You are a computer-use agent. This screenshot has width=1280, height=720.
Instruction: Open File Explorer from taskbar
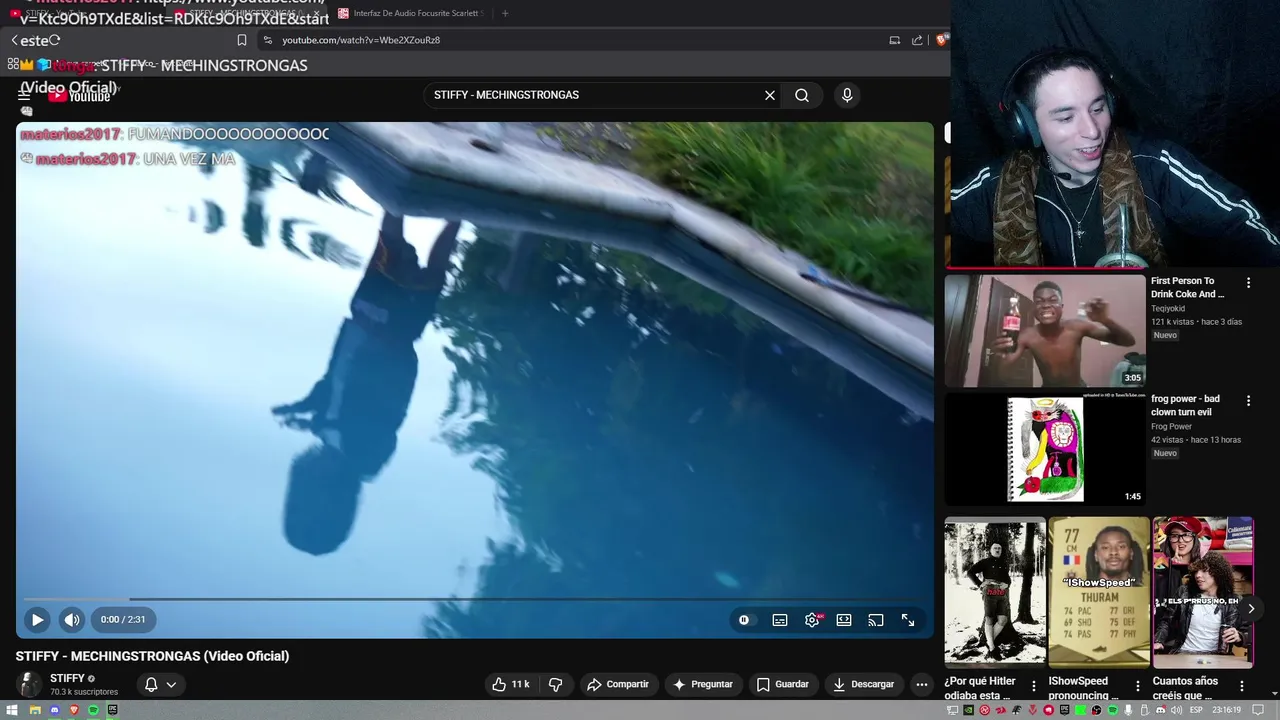[x=35, y=710]
